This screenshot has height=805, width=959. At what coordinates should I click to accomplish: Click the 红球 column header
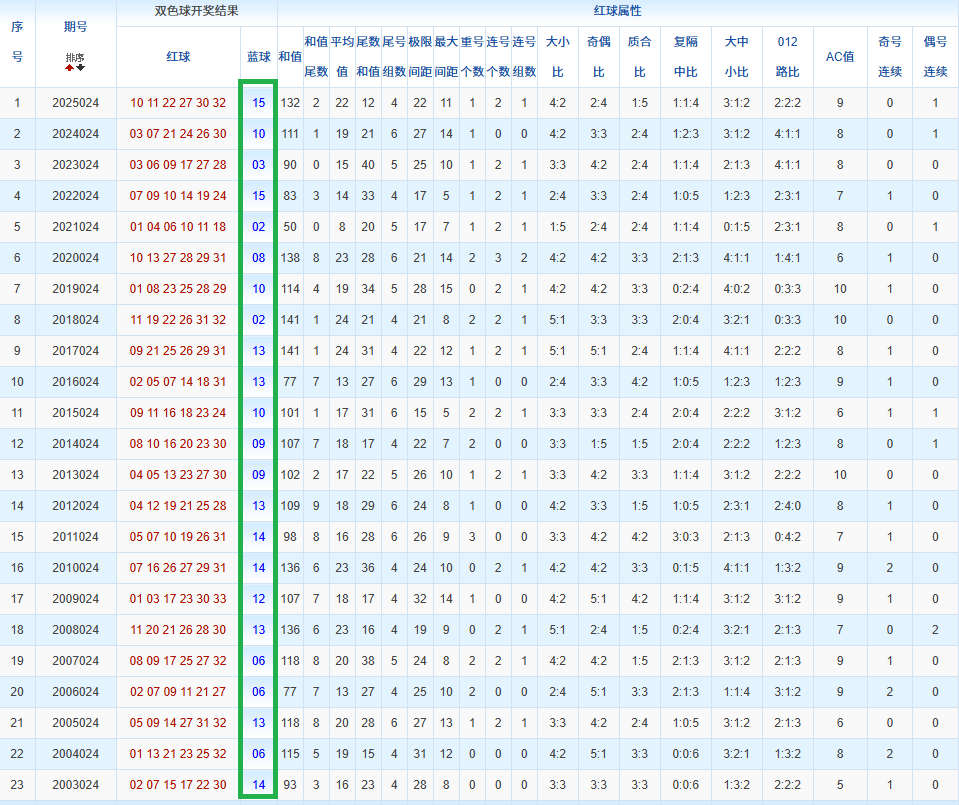[178, 57]
